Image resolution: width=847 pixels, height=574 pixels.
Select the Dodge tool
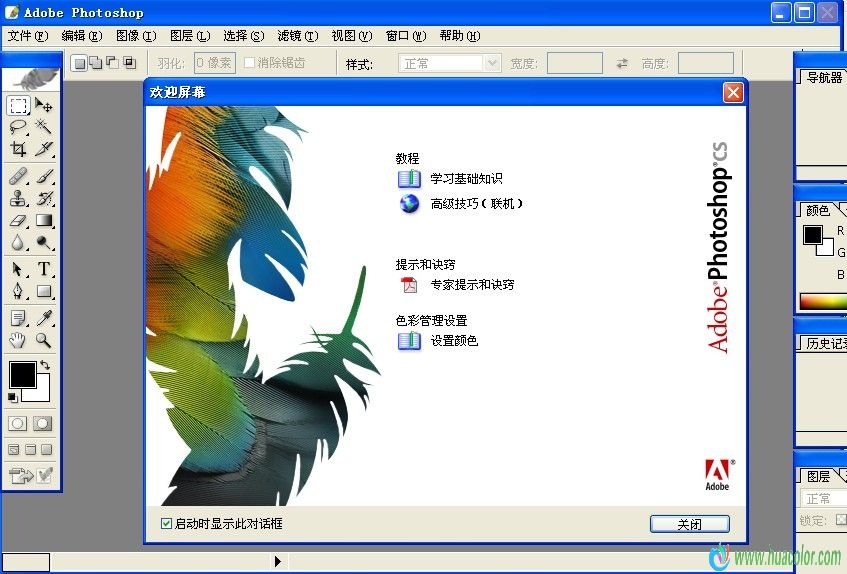(44, 242)
